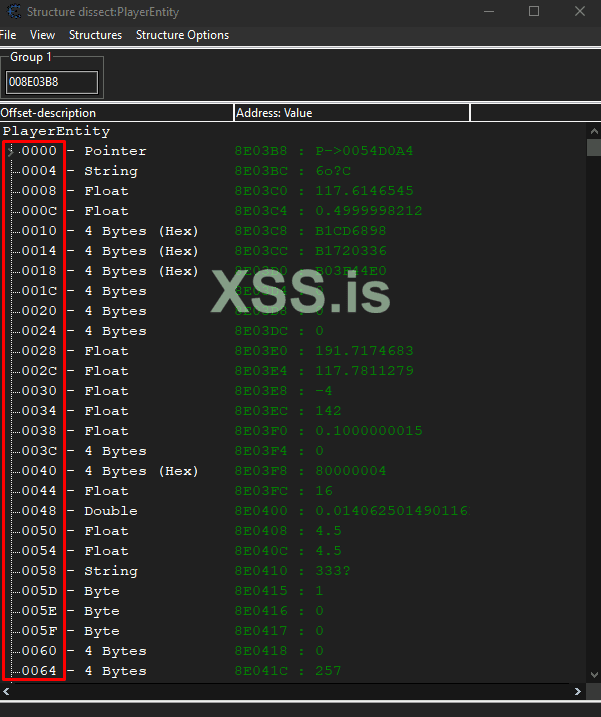Click value 80000004 at 8E03F8
This screenshot has height=717, width=601.
(x=351, y=471)
